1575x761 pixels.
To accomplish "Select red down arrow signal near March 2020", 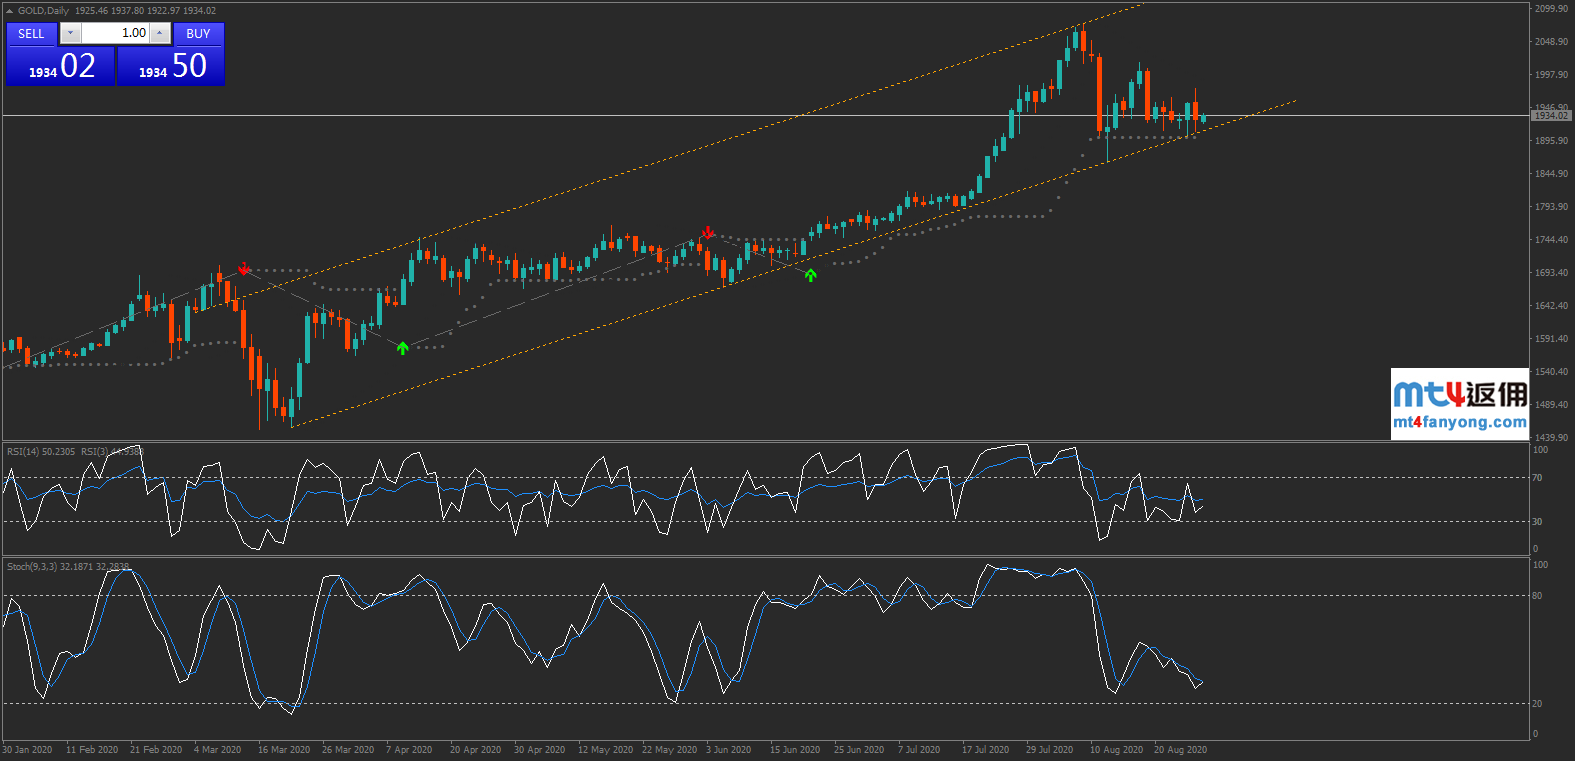I will tap(244, 268).
